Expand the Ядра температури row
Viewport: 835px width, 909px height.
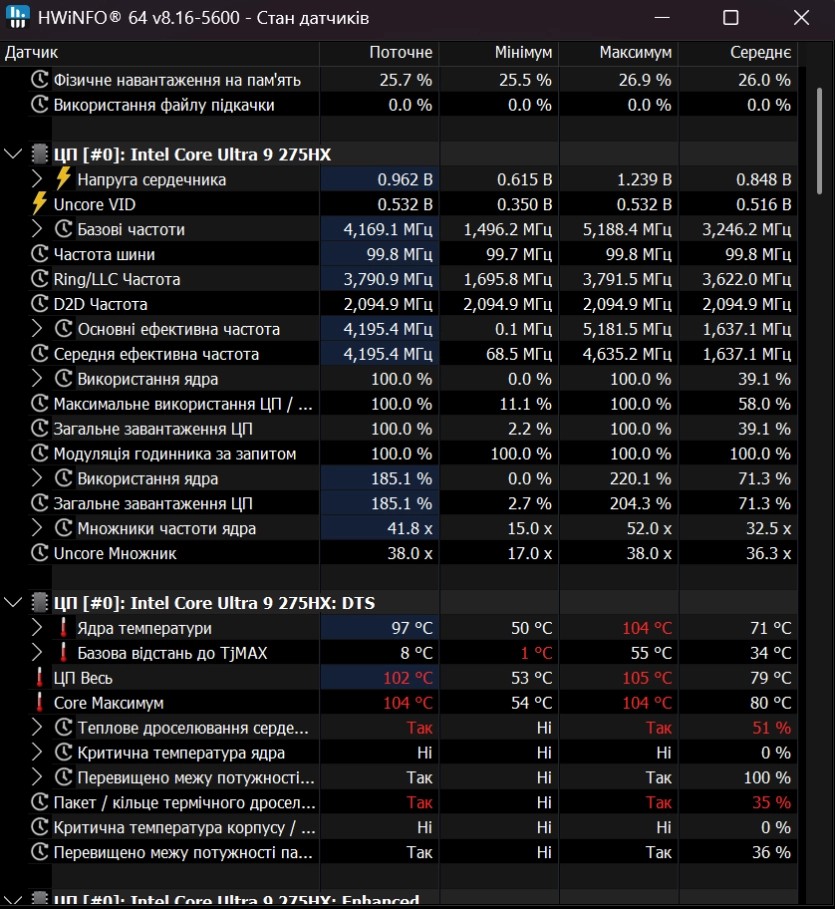(x=38, y=628)
